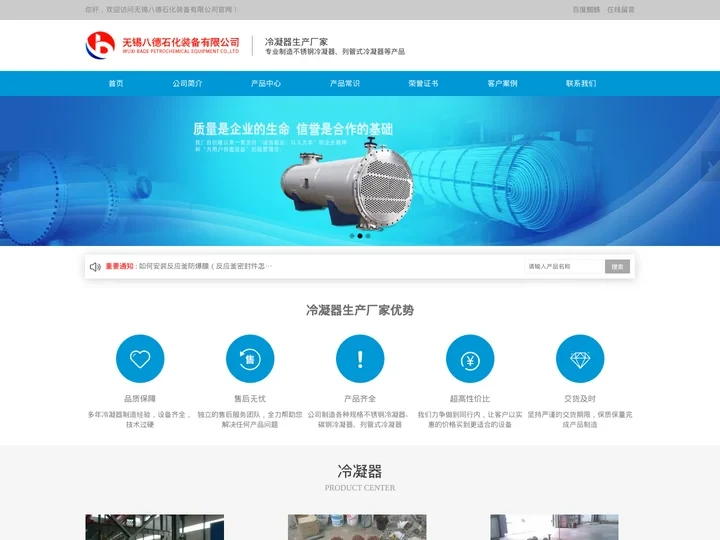
Task: Click the 品质保障 heading
Action: (x=140, y=399)
